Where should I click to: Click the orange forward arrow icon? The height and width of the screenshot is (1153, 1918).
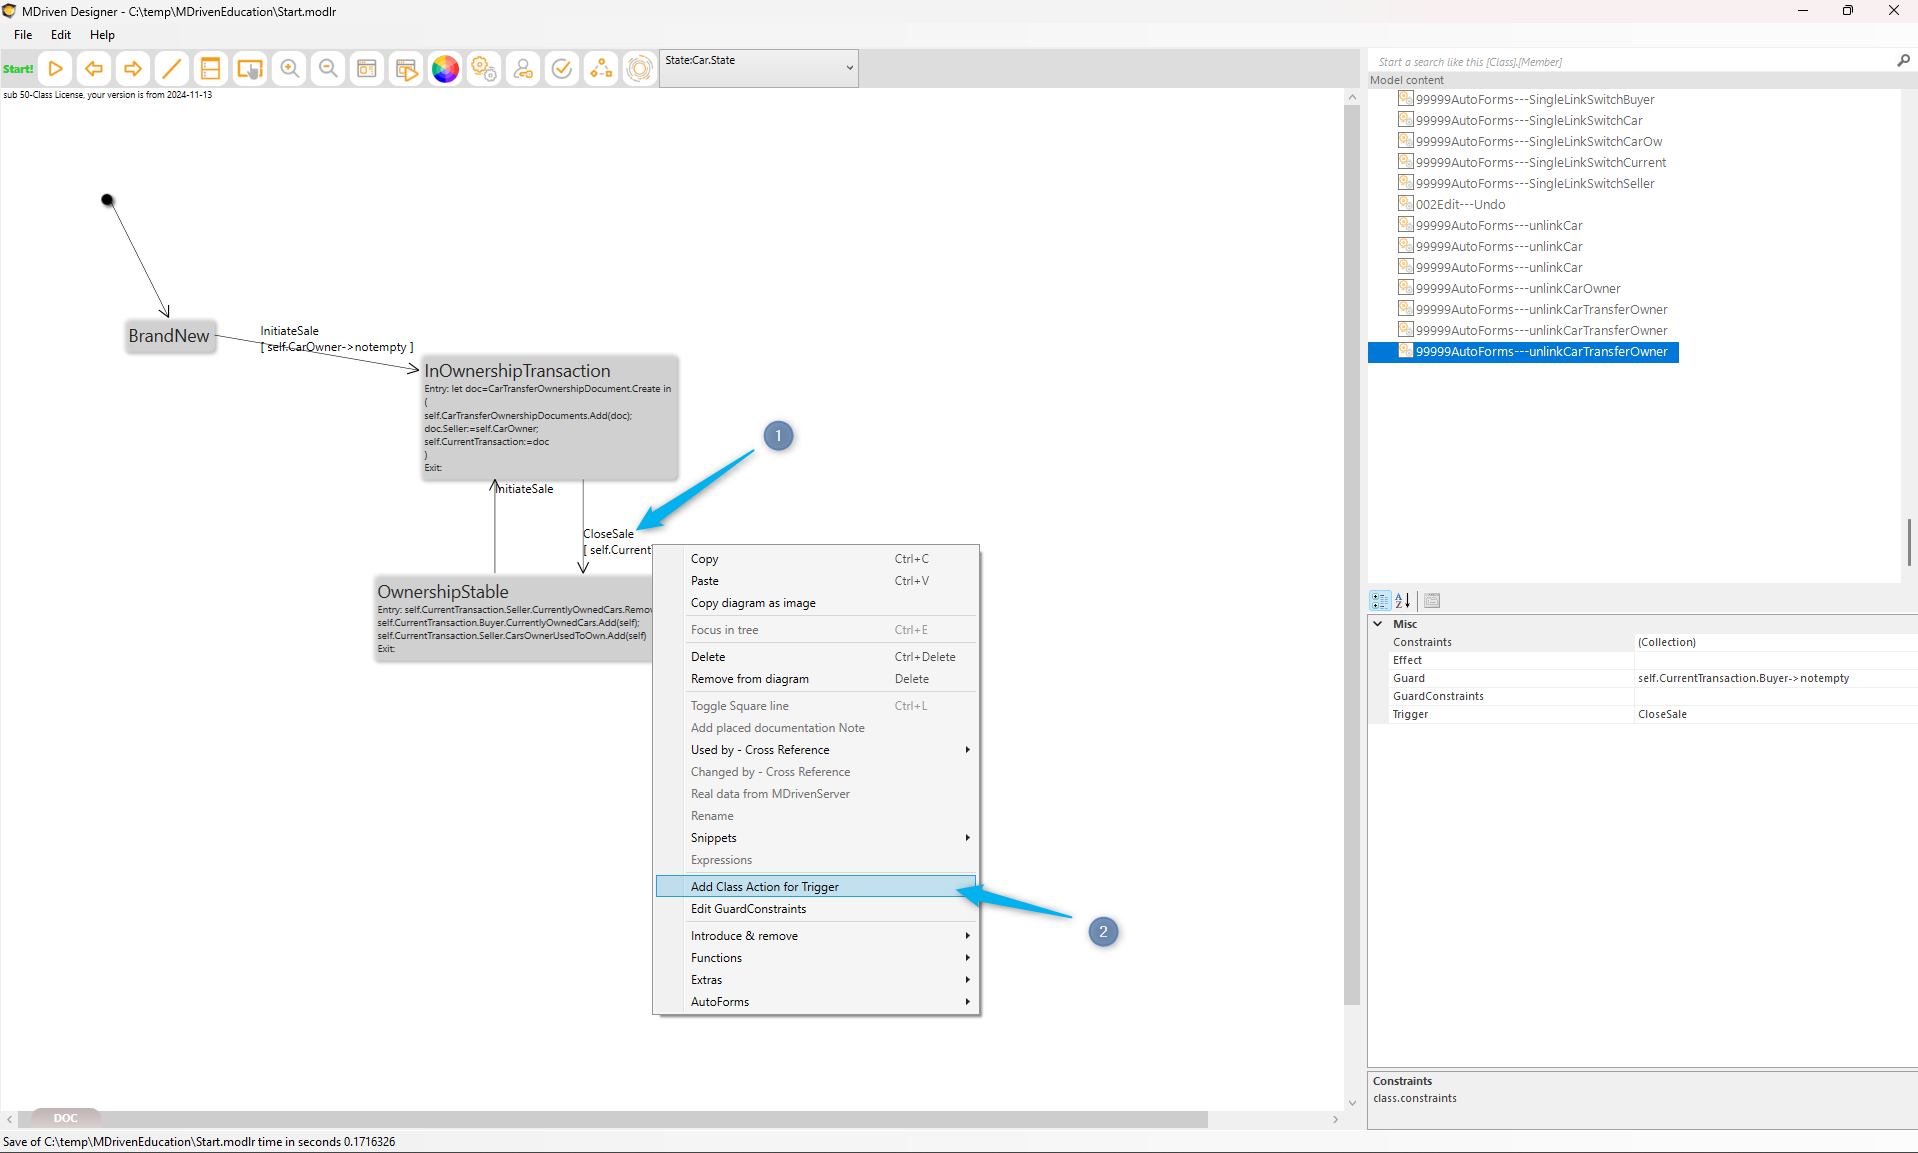[132, 69]
